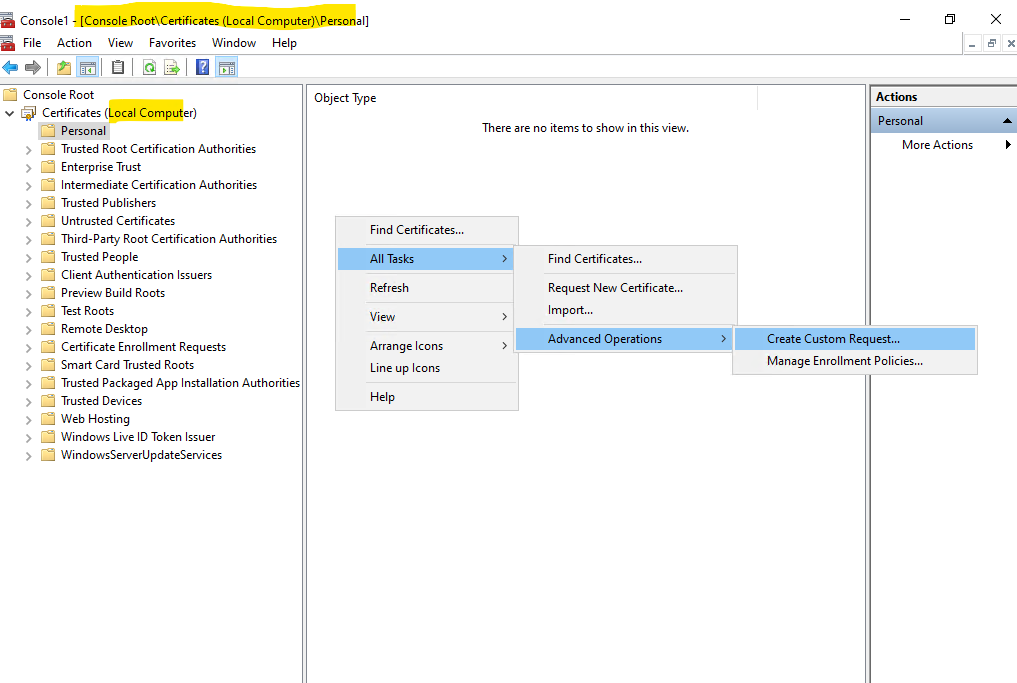Click the Personal folder icon in tree
Screen dimensions: 1017x683
(47, 131)
